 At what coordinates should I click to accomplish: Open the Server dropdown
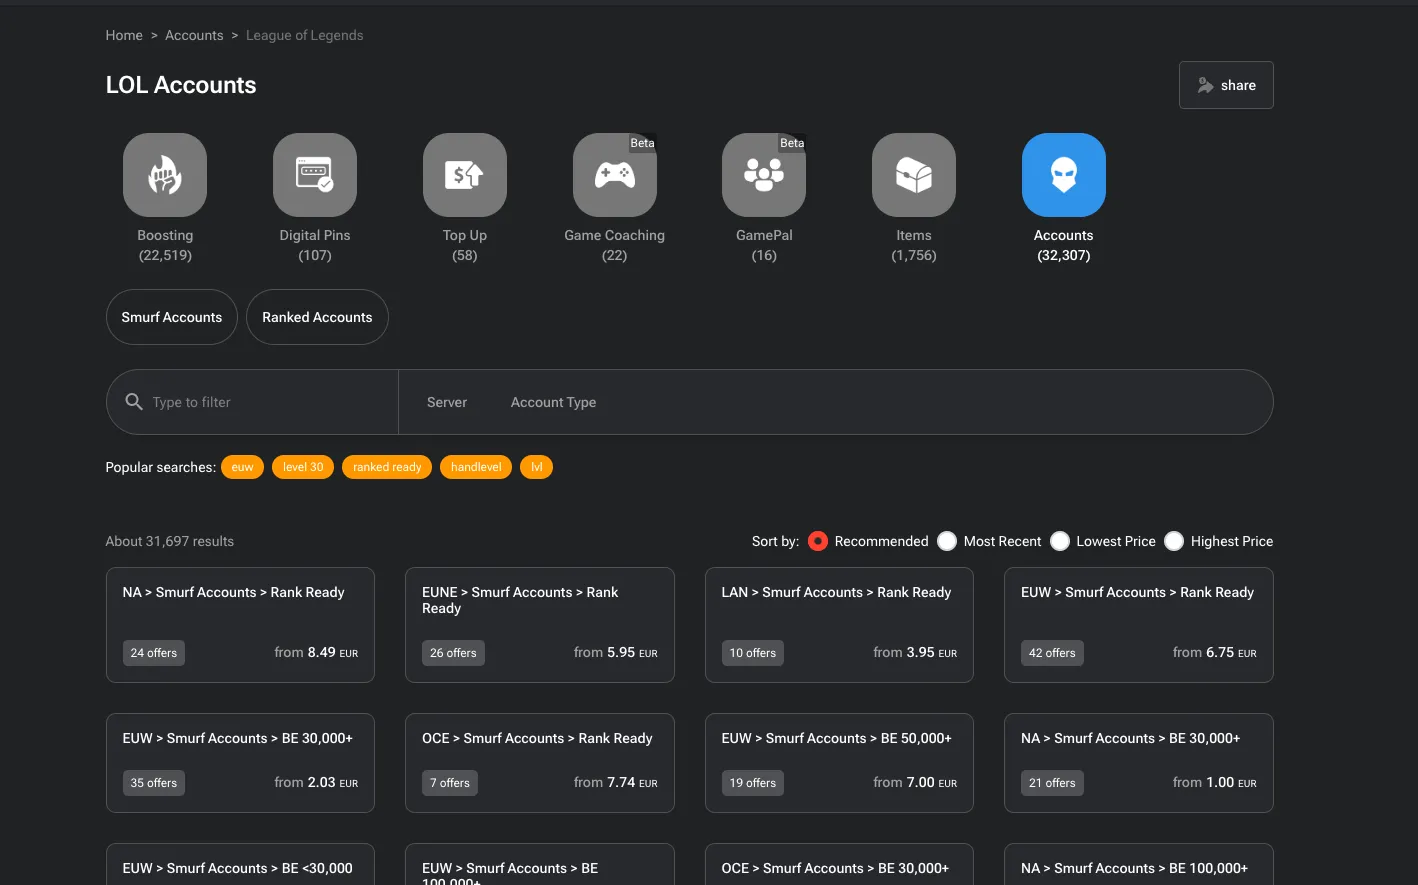click(x=447, y=402)
